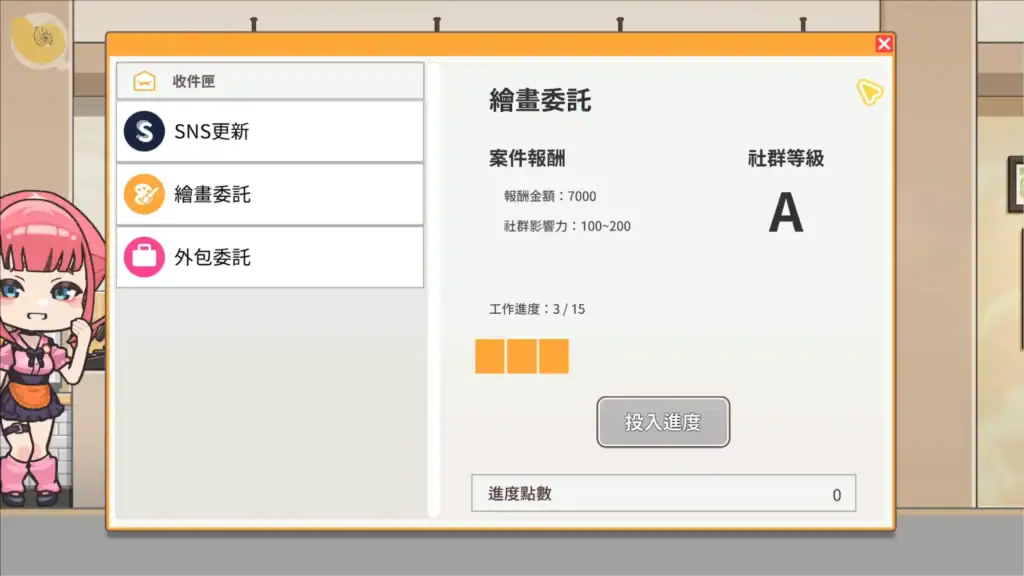Screen dimensions: 1024x576
Task: Click the first orange progress block
Action: coord(490,356)
